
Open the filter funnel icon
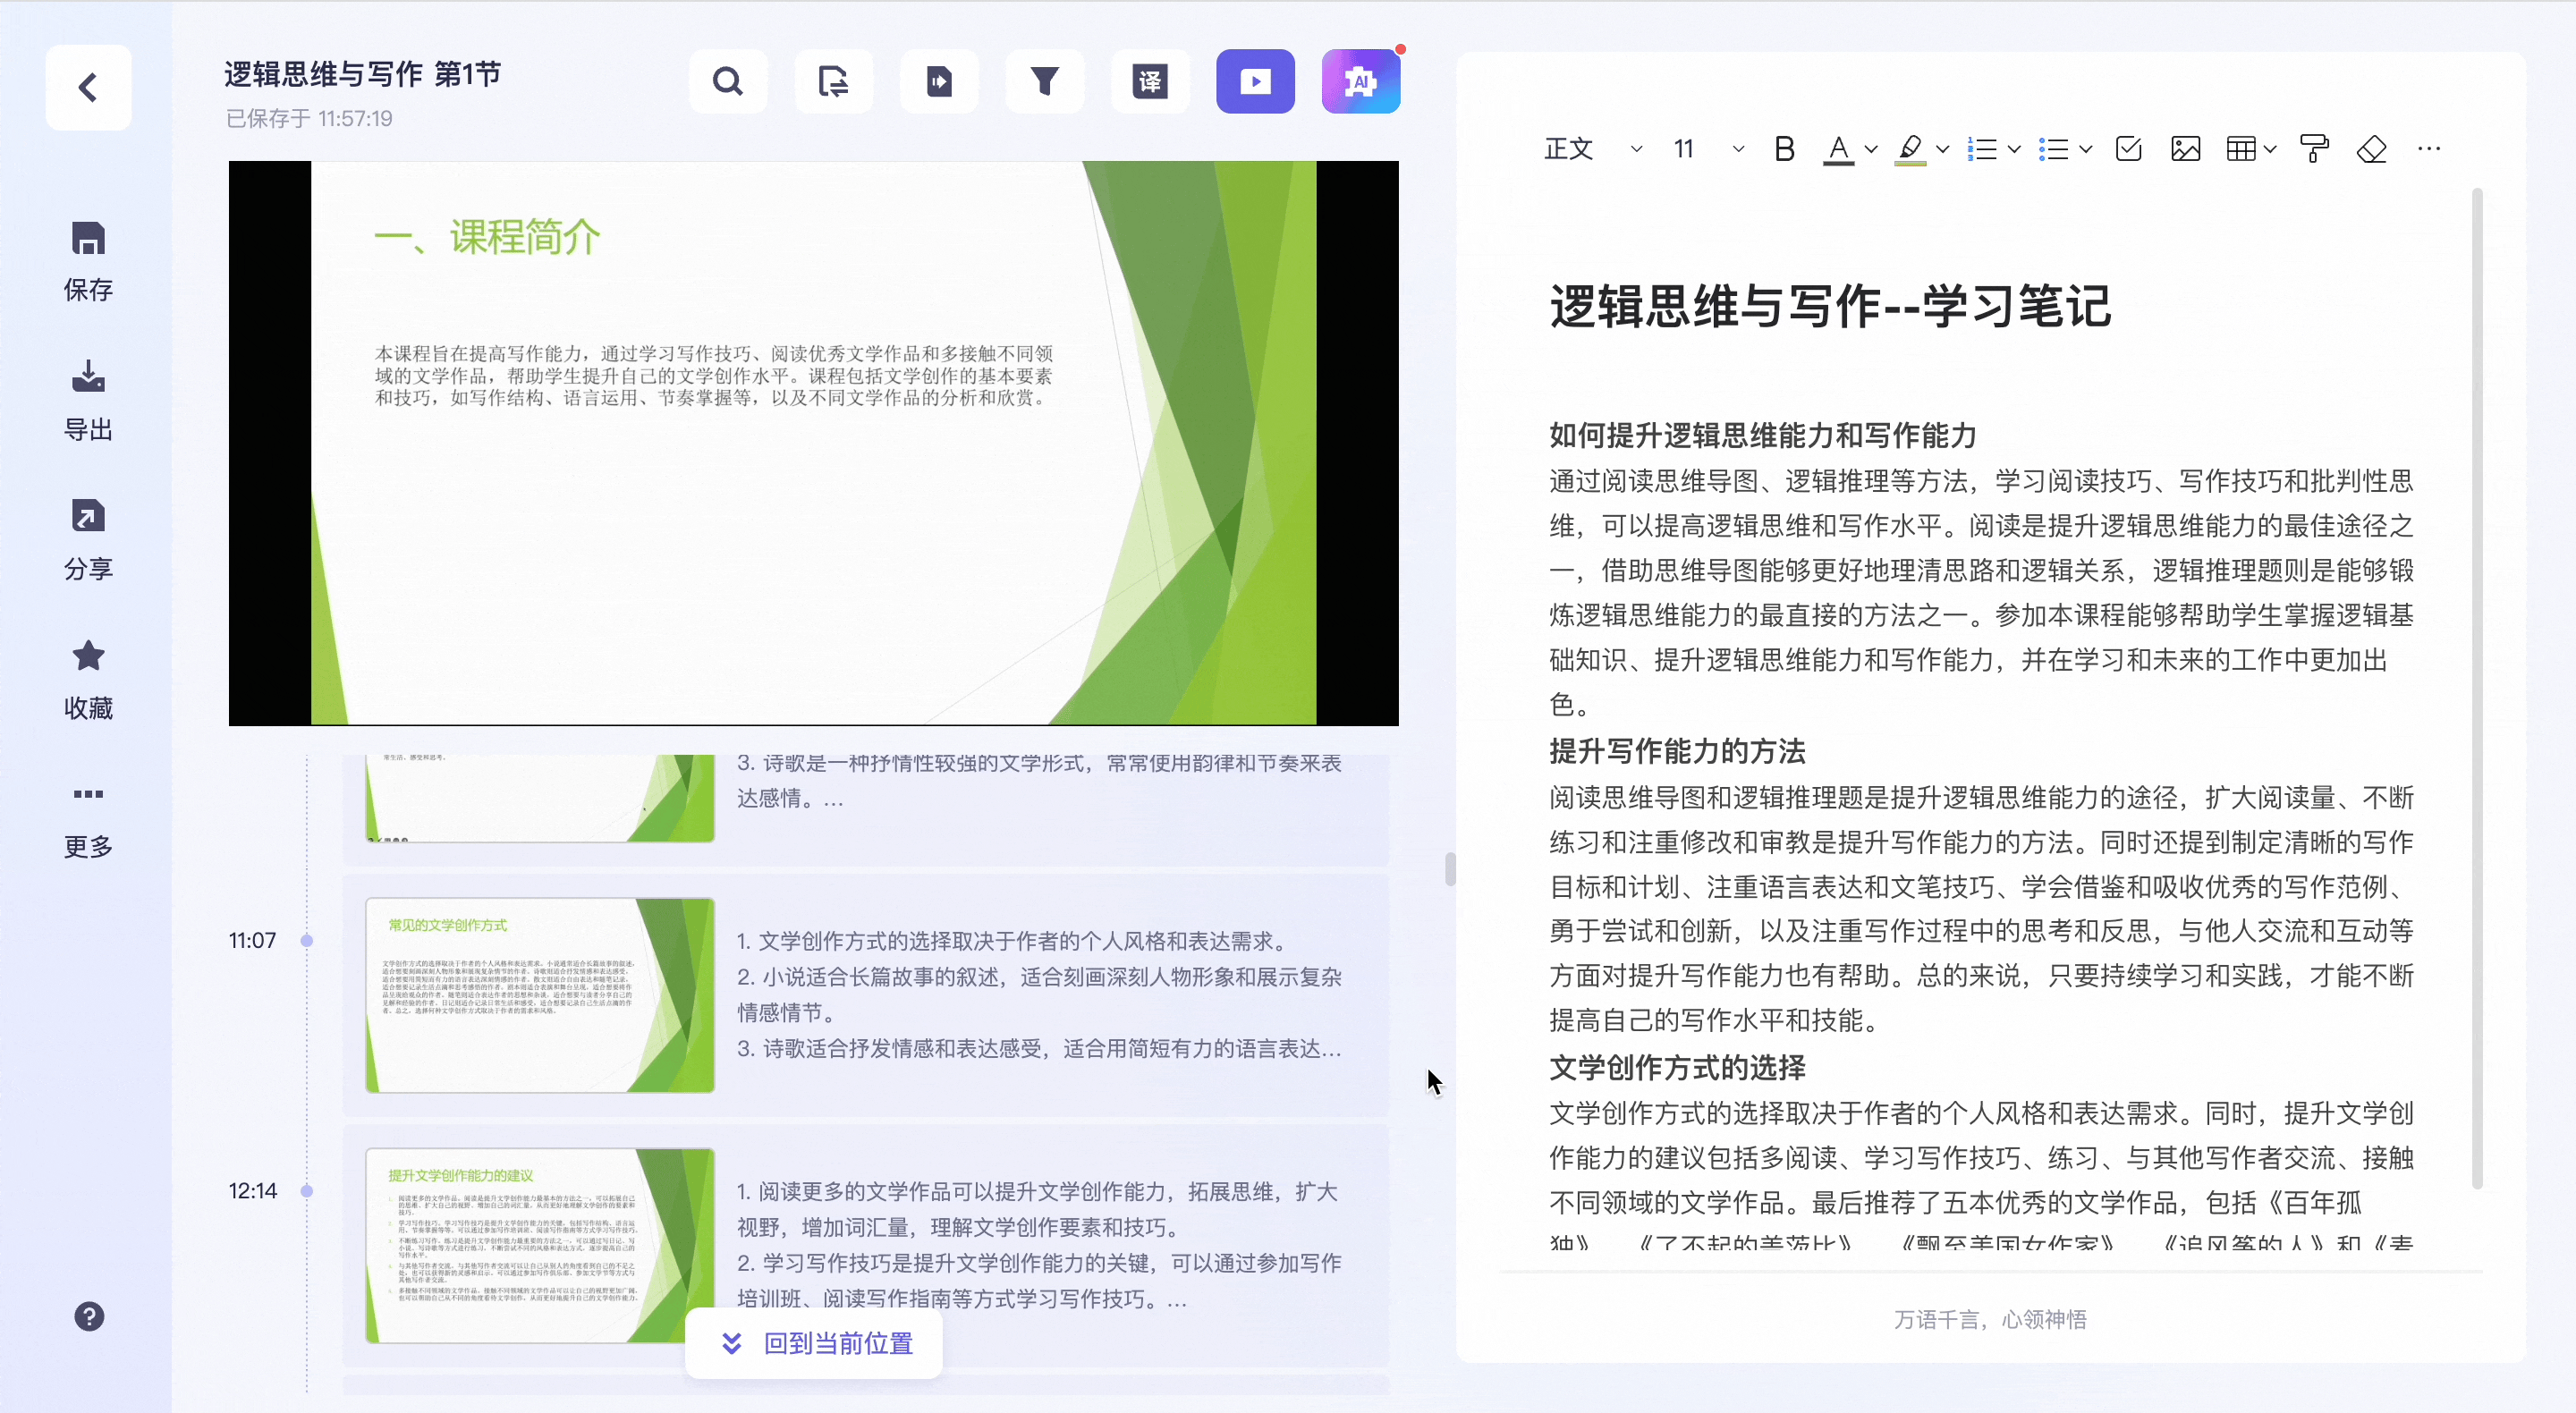tap(1045, 81)
